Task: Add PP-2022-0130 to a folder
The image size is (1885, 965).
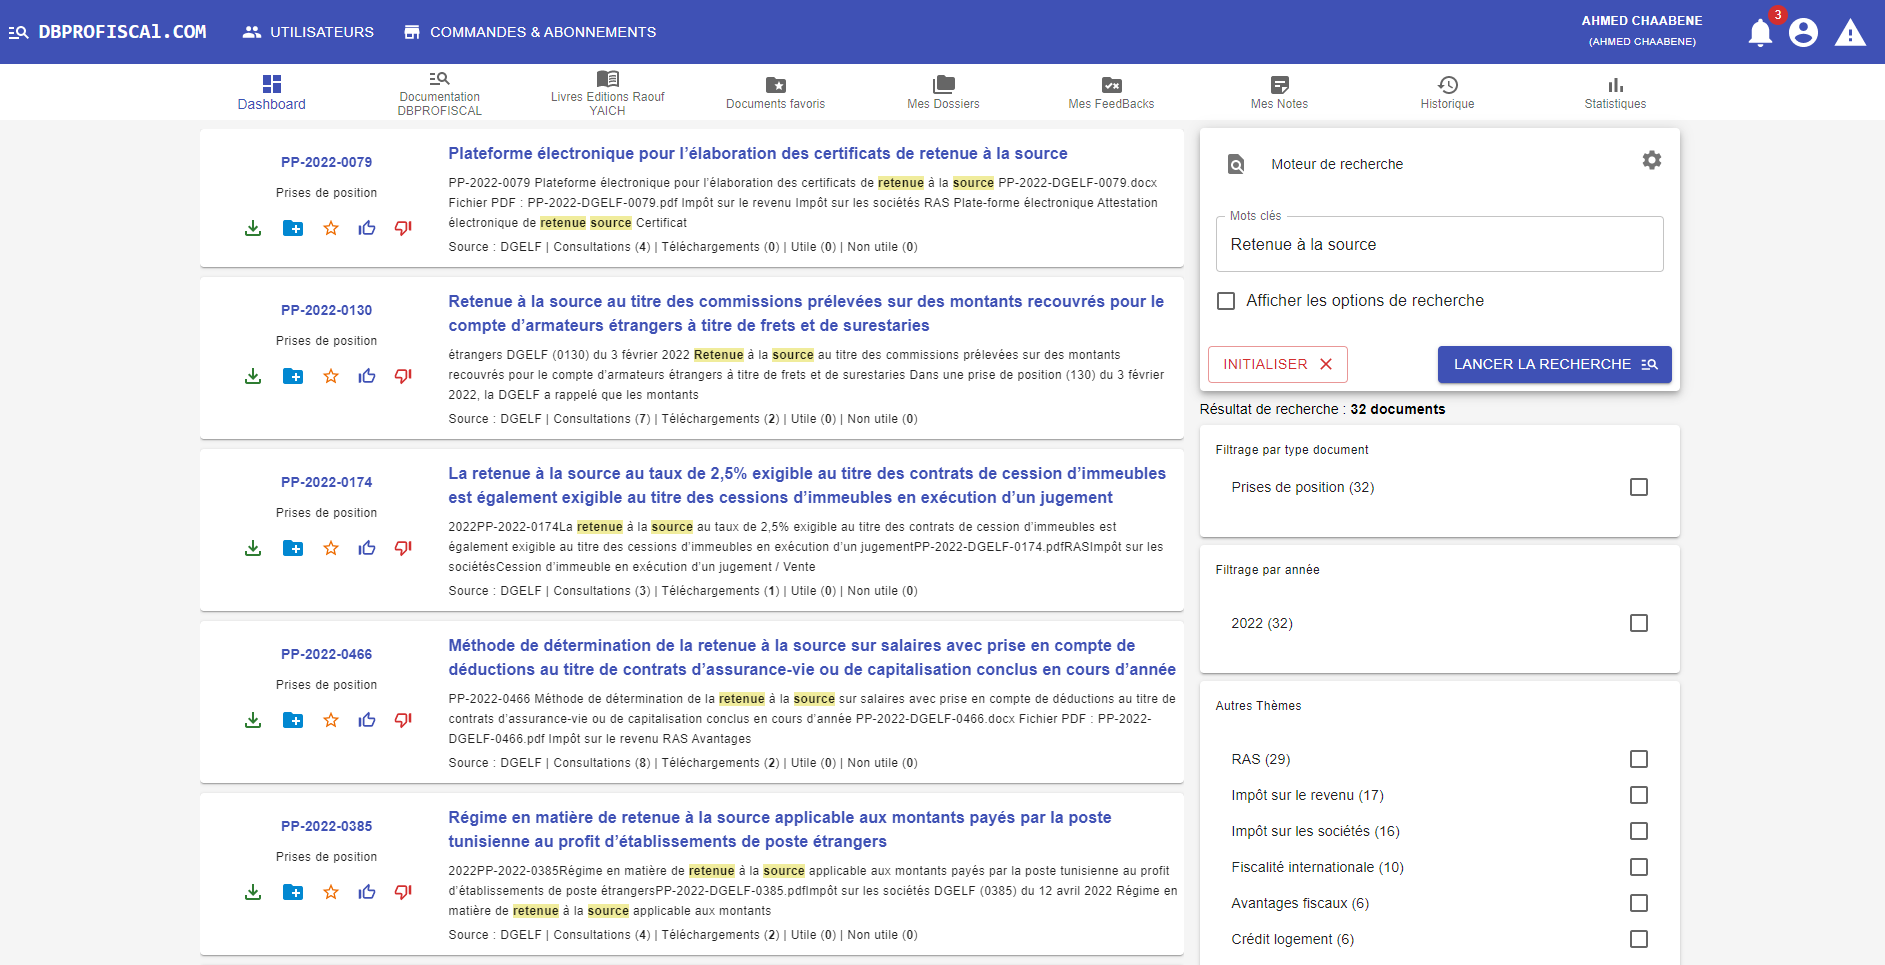Action: pos(293,376)
